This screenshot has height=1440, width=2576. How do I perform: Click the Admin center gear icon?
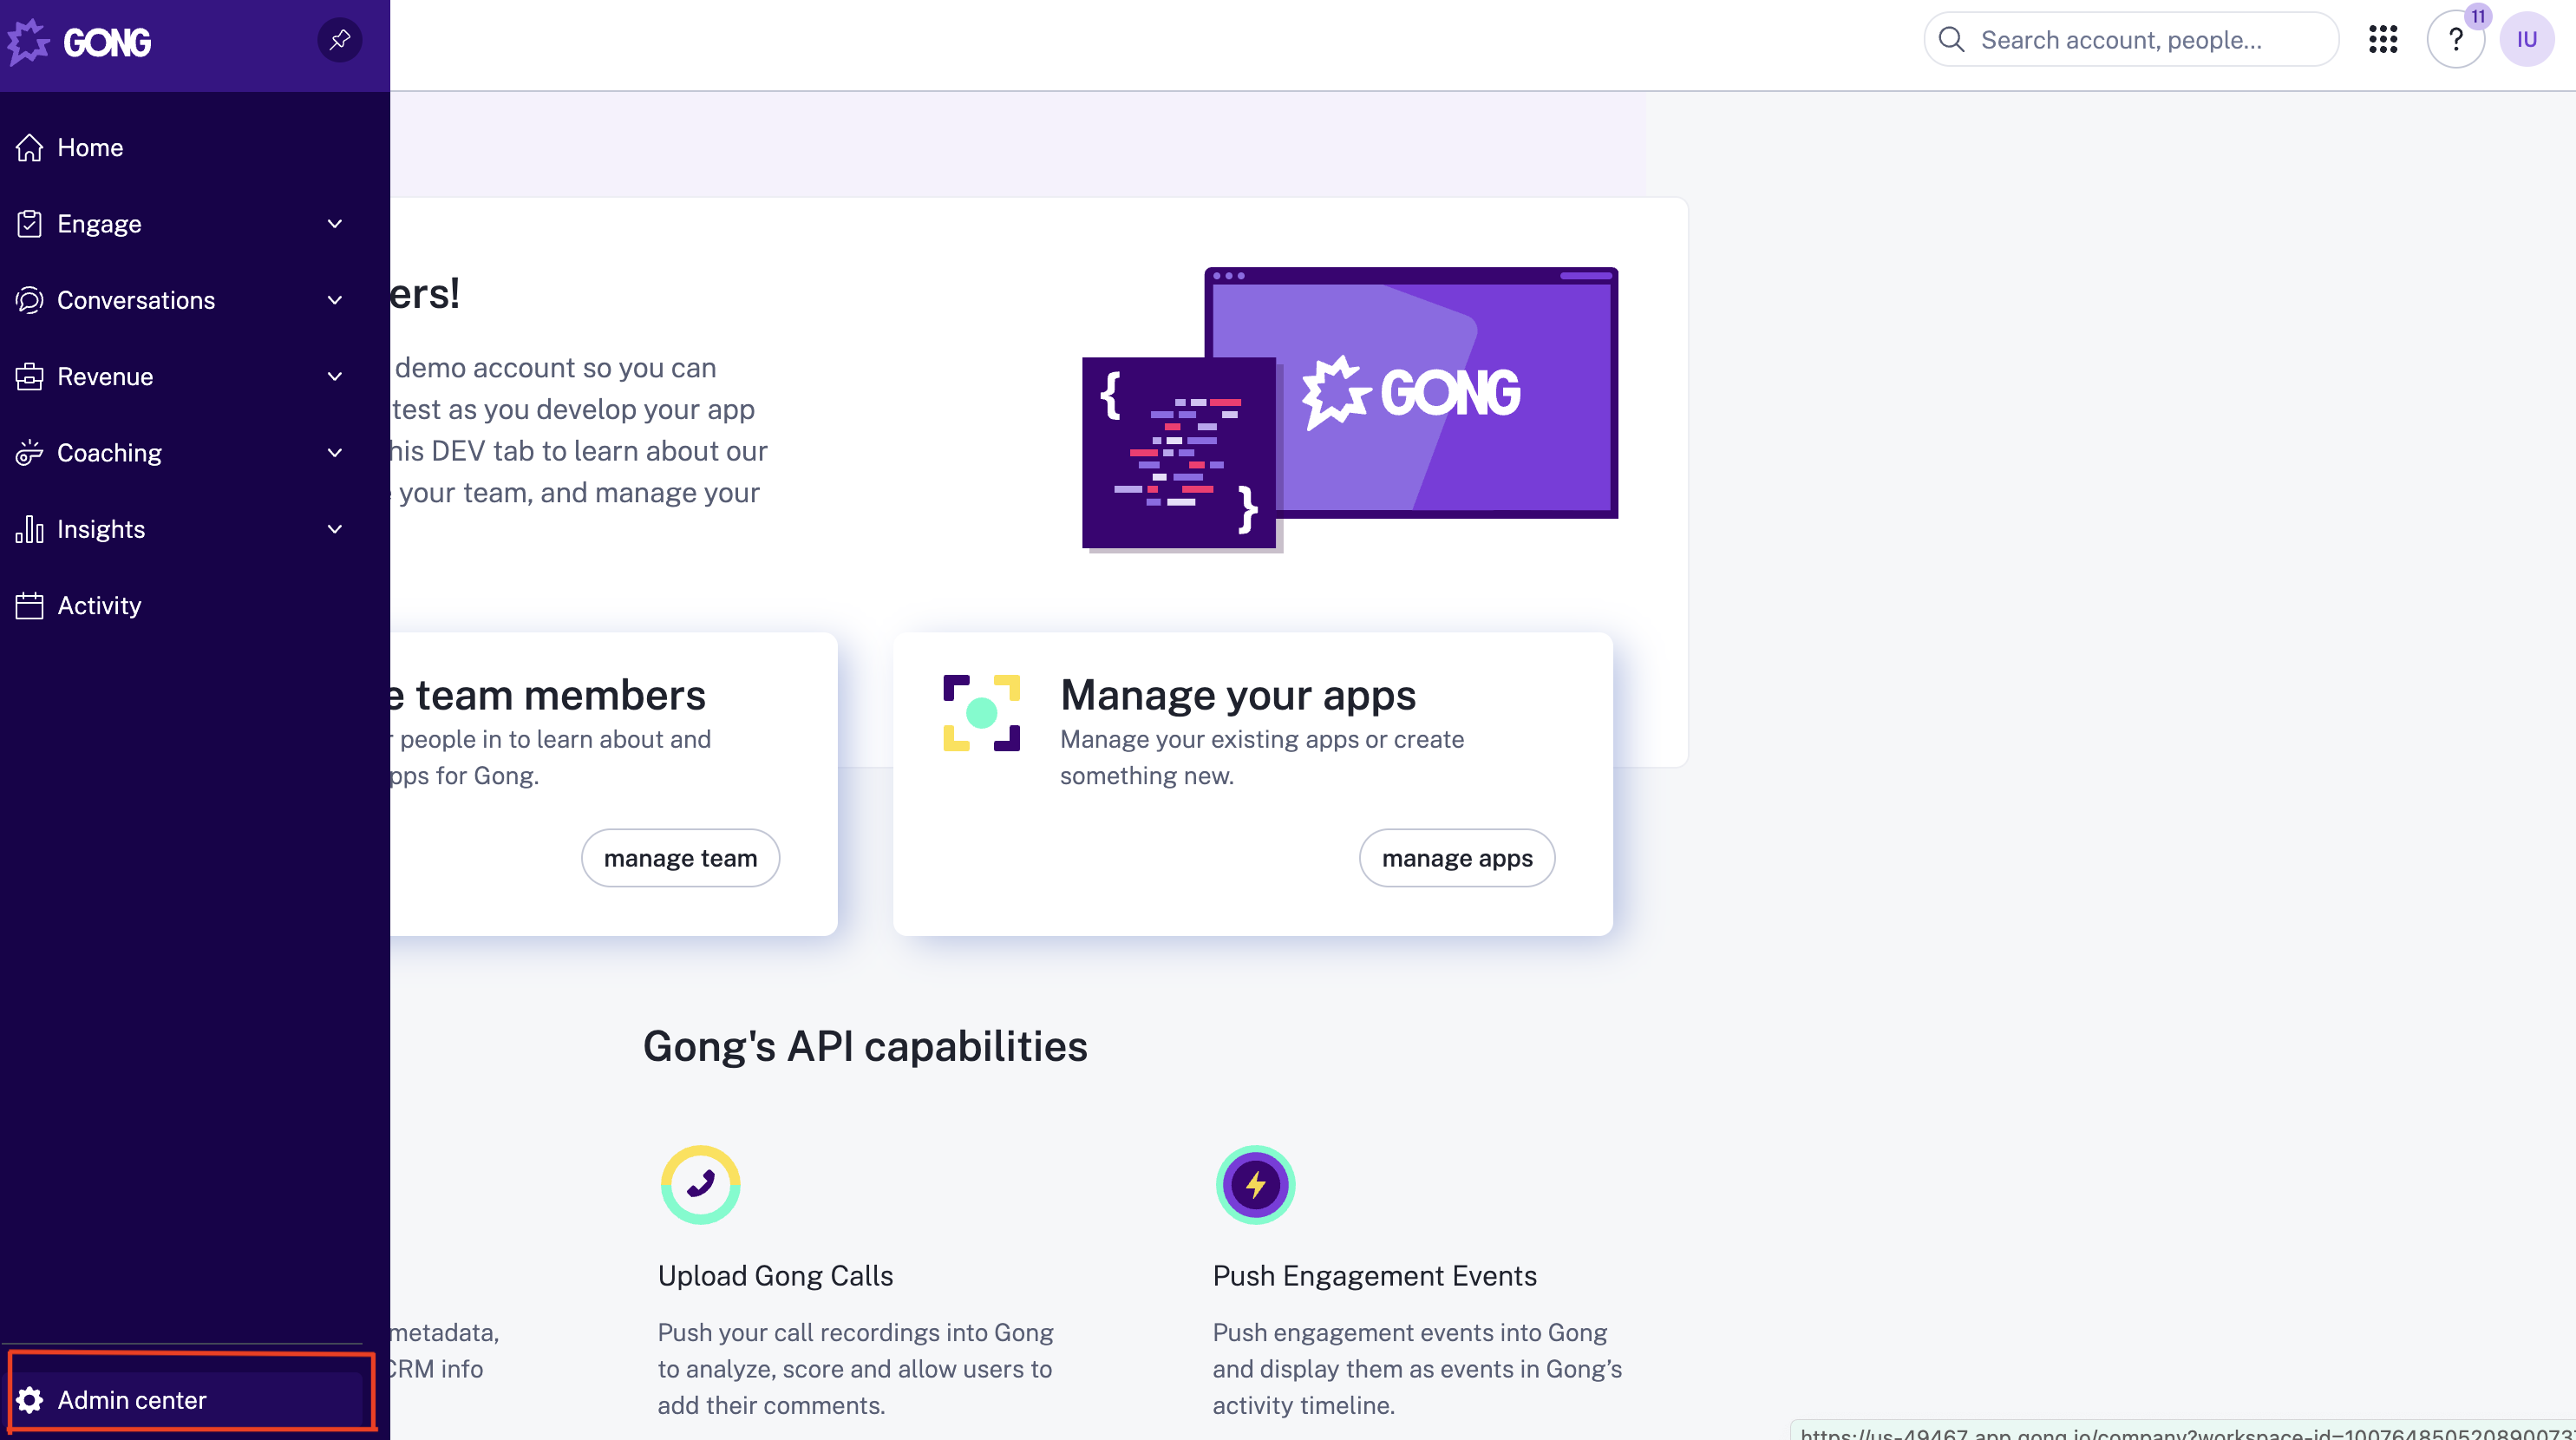click(x=30, y=1400)
